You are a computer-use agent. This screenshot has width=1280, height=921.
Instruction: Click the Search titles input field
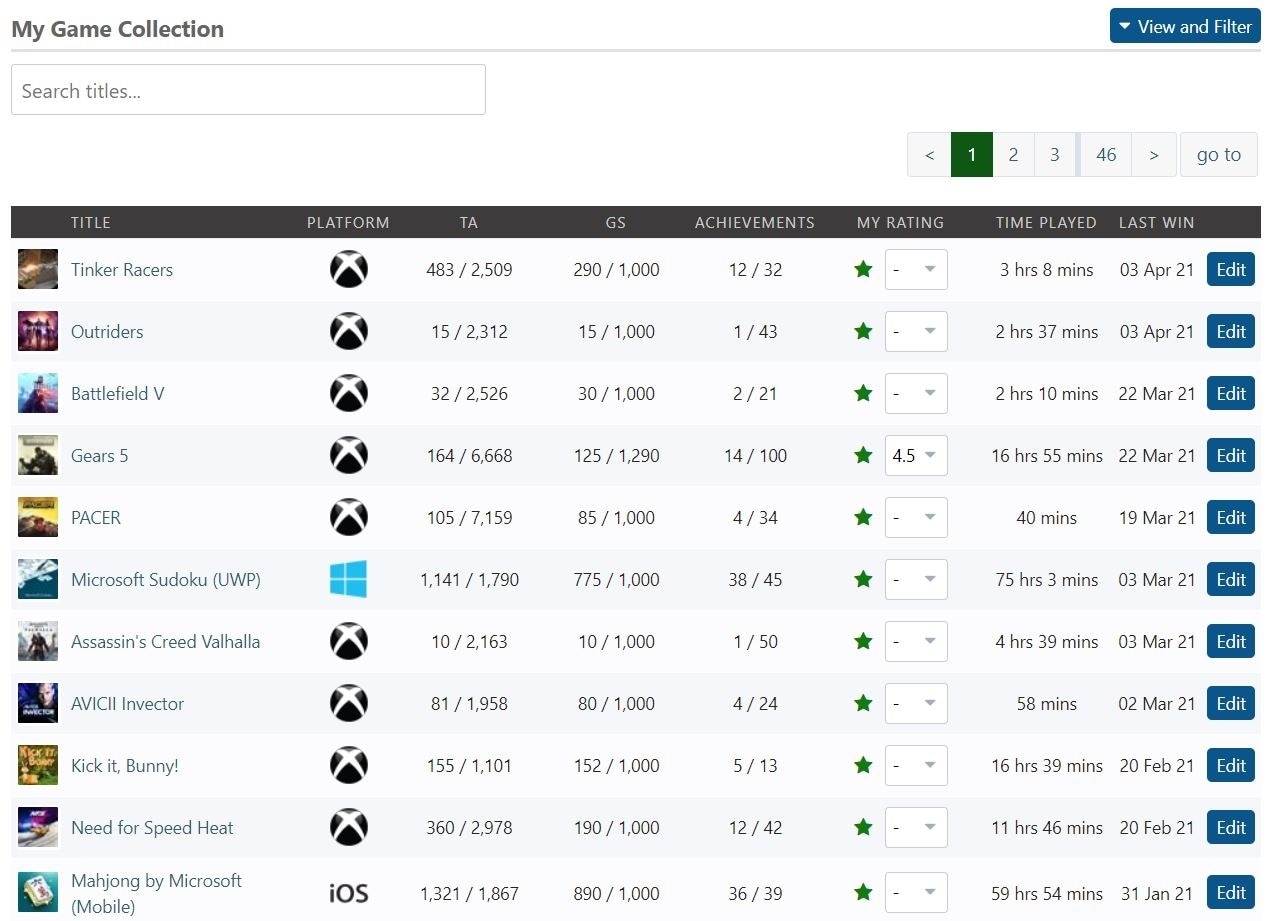[248, 89]
